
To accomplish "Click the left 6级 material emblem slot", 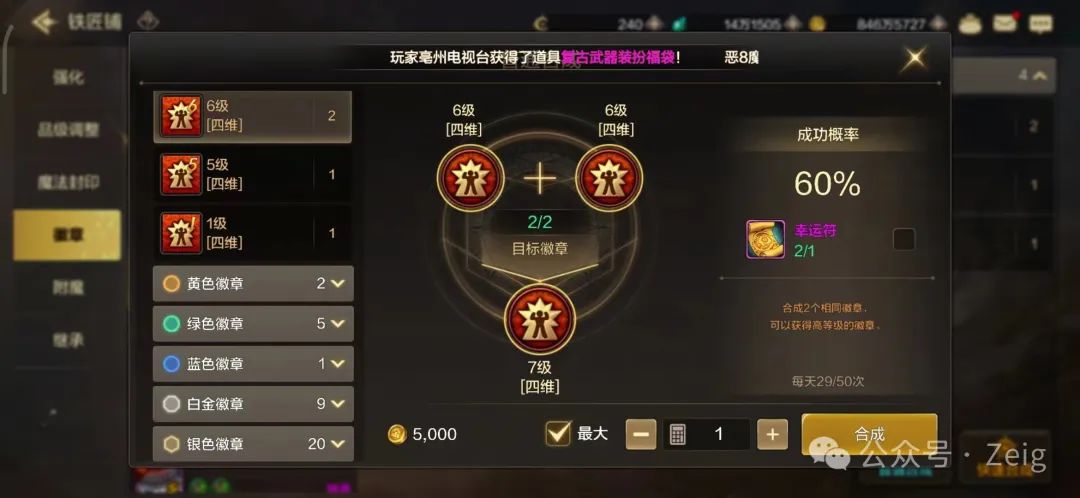I will point(471,179).
